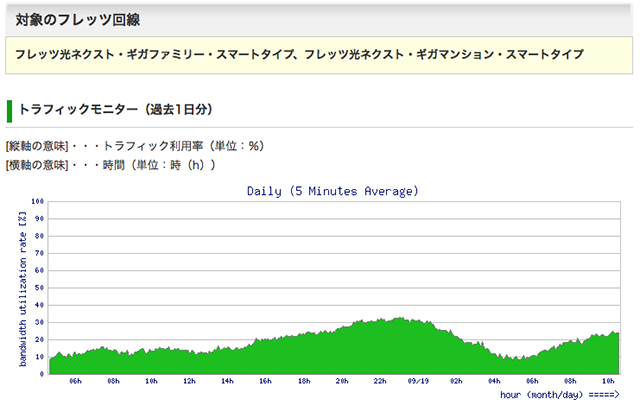The height and width of the screenshot is (405, 640).
Task: Click the 22h tick on the time axis
Action: tap(380, 380)
